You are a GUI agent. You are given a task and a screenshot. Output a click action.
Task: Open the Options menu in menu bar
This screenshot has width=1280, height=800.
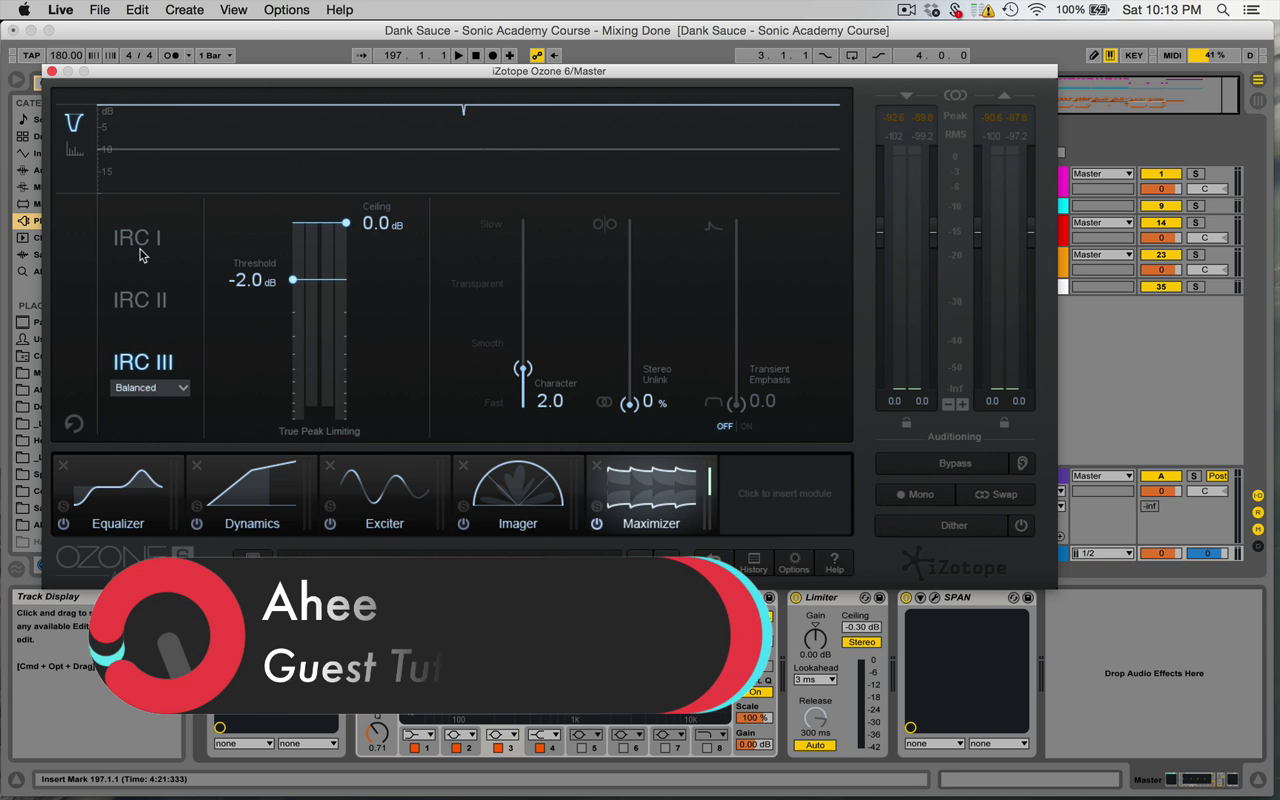286,10
